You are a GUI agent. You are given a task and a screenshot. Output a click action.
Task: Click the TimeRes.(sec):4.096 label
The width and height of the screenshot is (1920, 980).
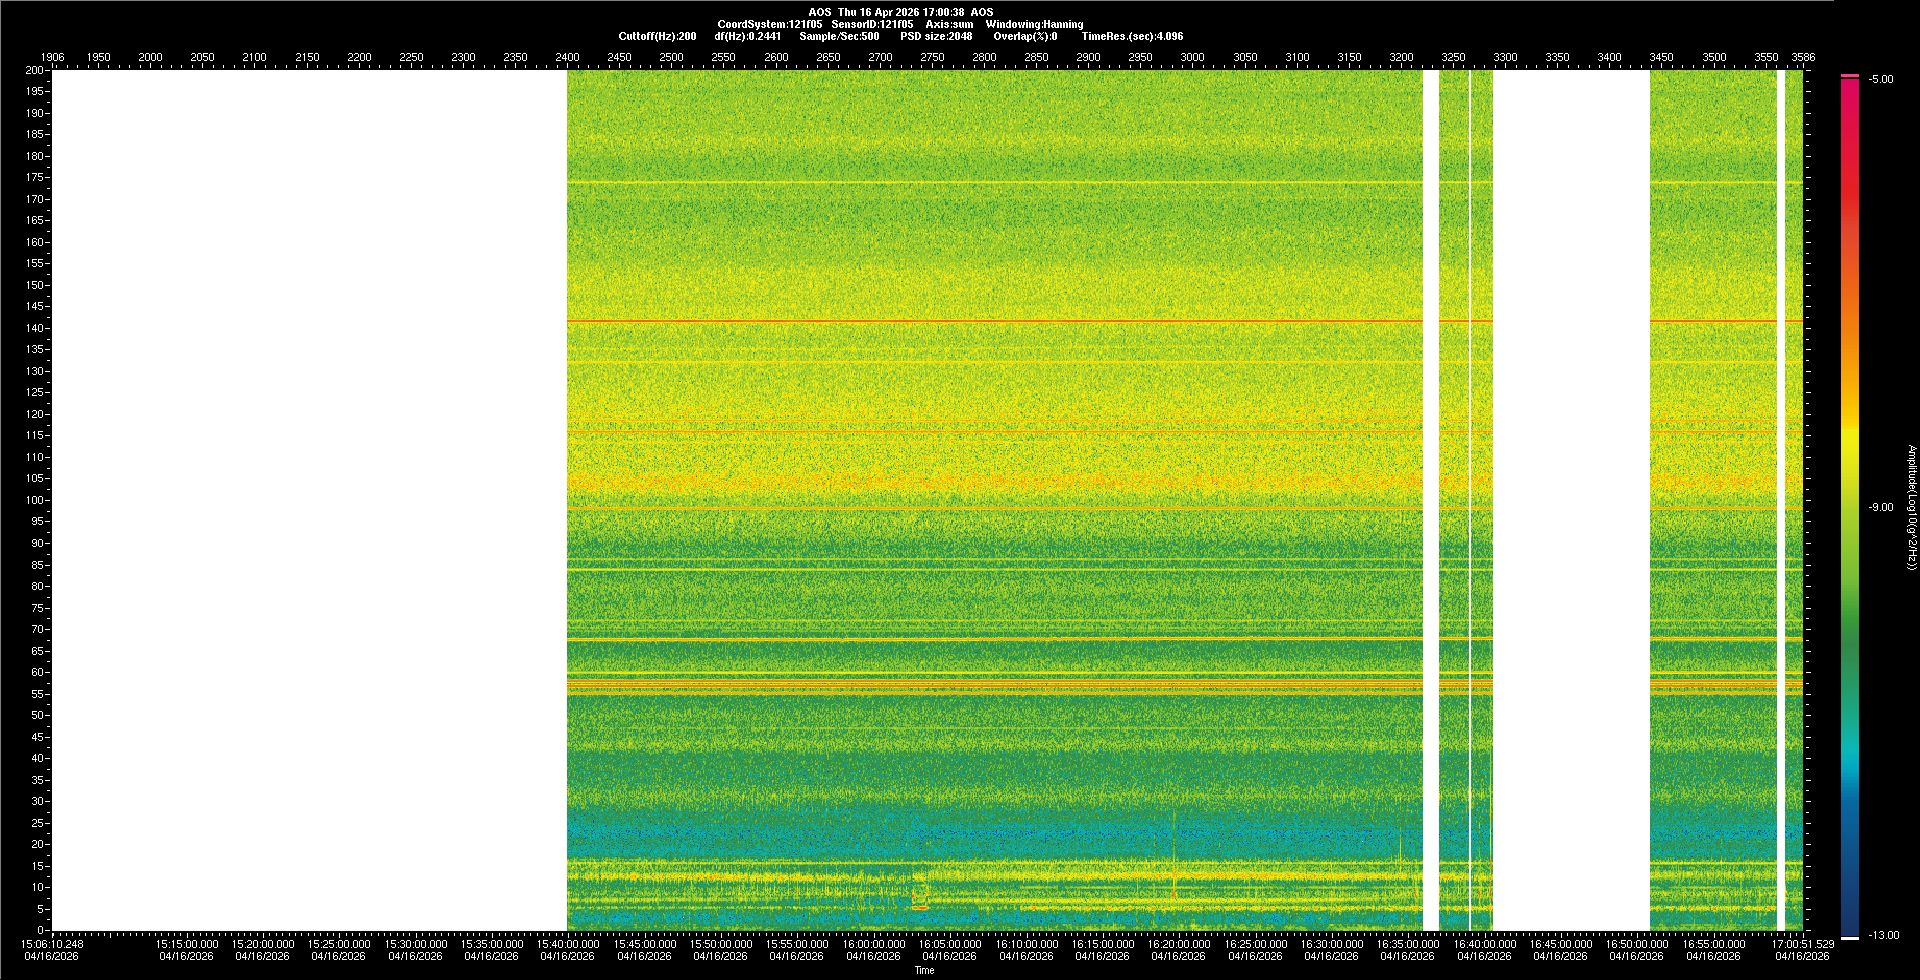(1132, 36)
